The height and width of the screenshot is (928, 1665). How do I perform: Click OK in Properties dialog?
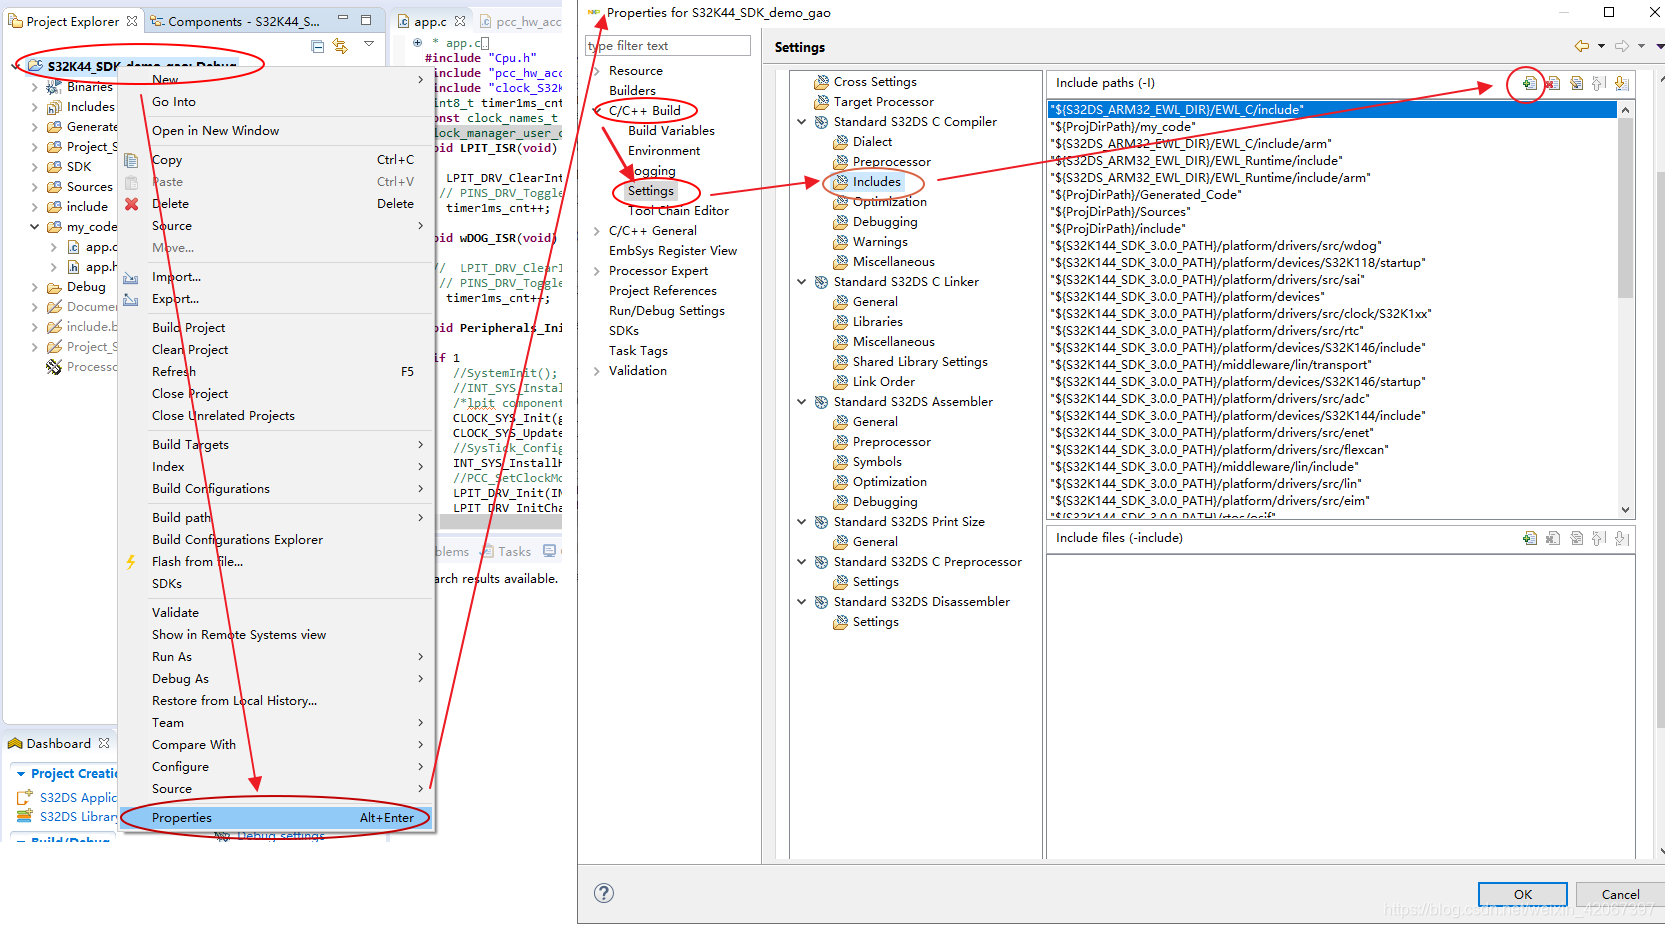[1523, 894]
